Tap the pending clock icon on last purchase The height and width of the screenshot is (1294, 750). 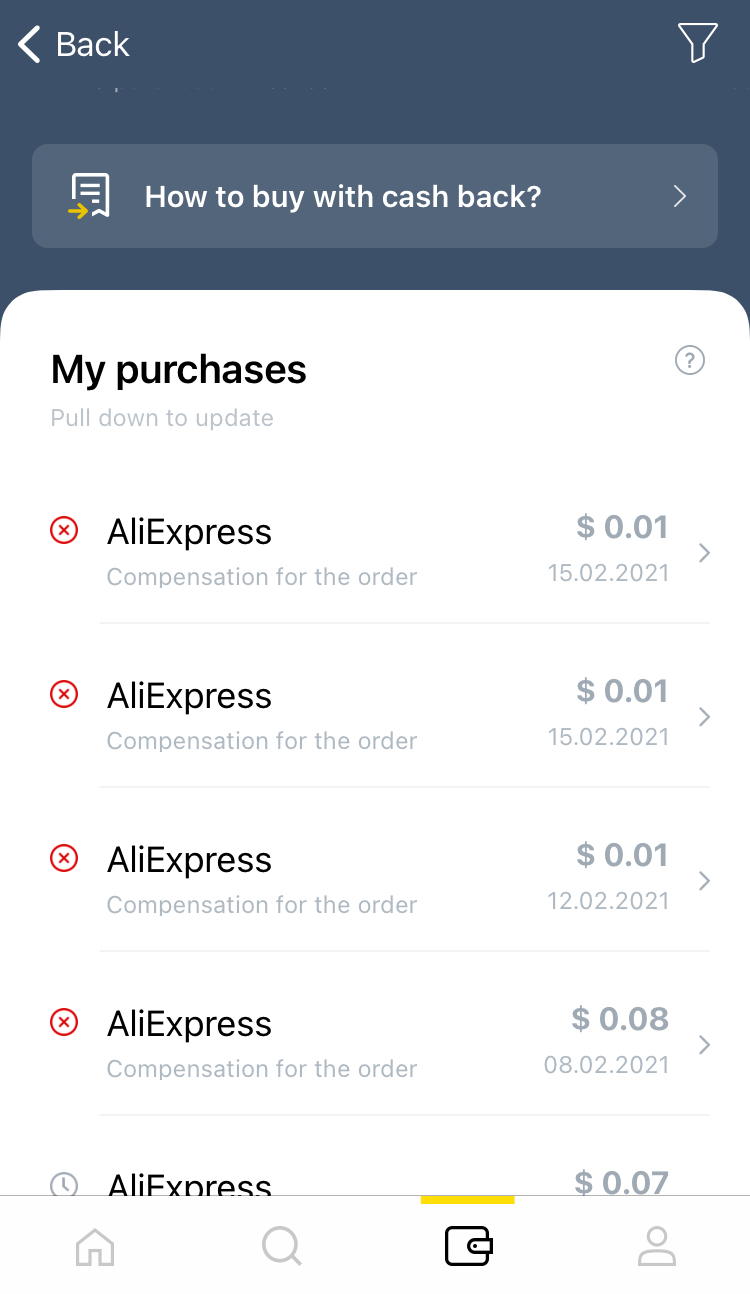click(64, 1185)
